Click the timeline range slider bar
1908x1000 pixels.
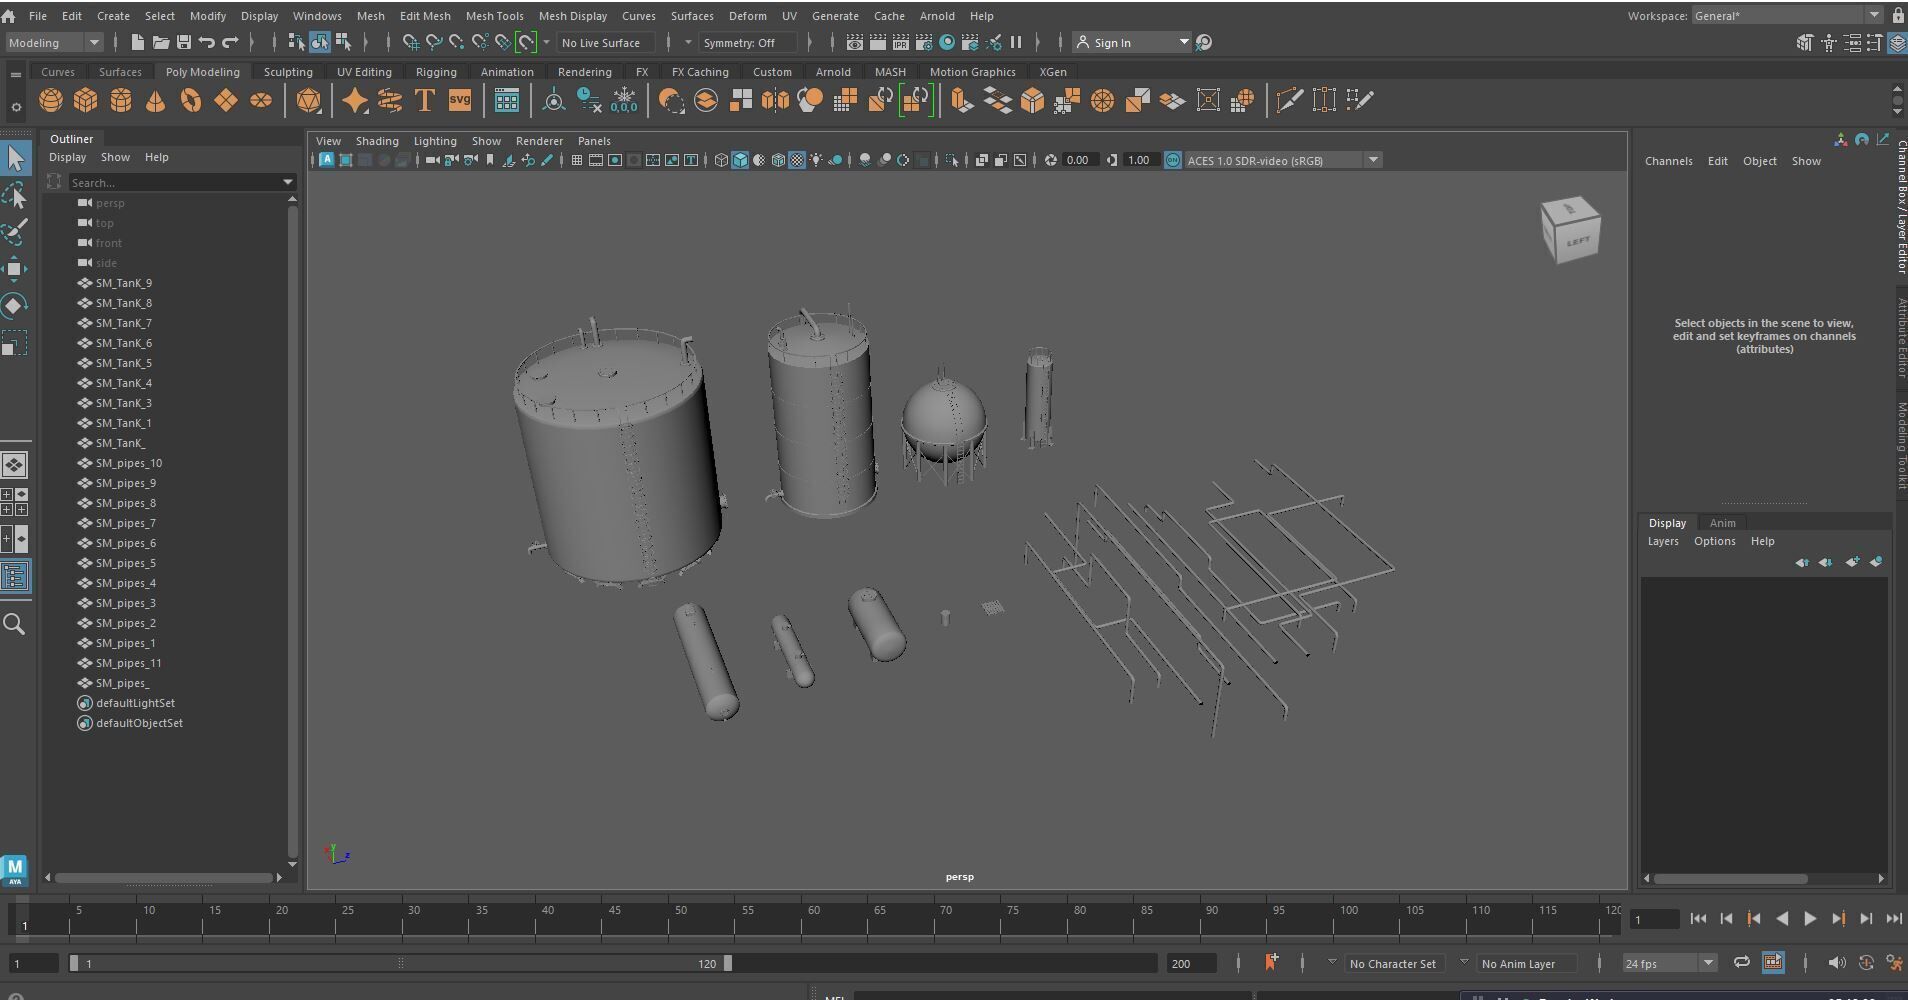(400, 963)
